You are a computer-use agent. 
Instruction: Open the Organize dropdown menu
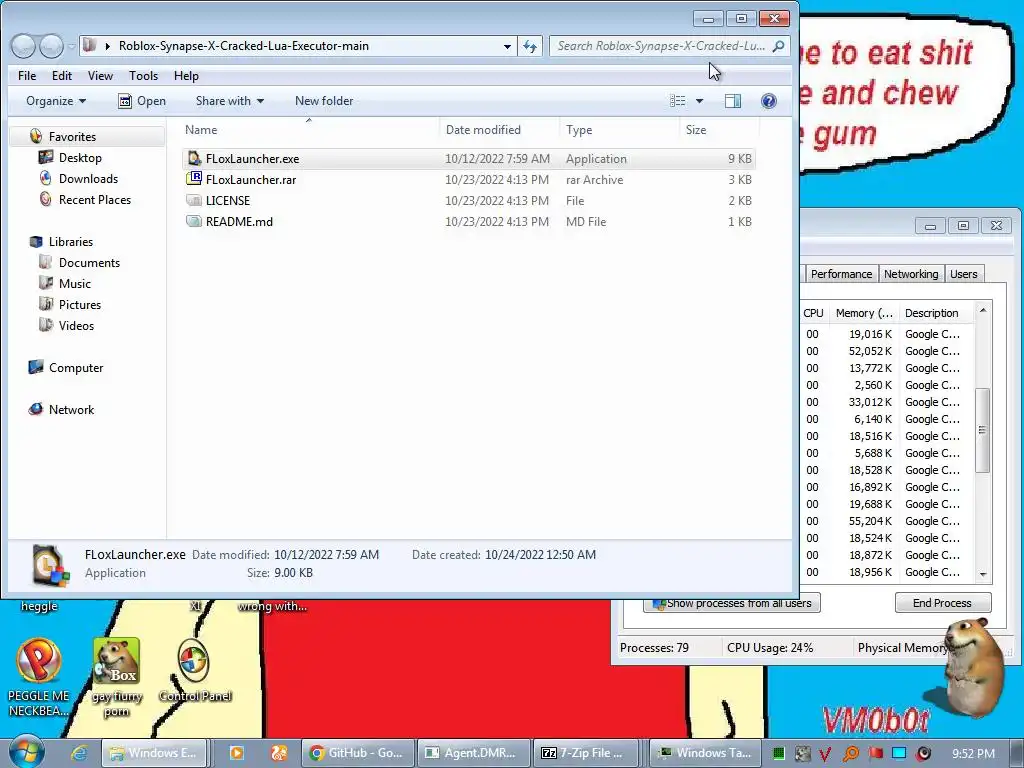click(x=56, y=101)
